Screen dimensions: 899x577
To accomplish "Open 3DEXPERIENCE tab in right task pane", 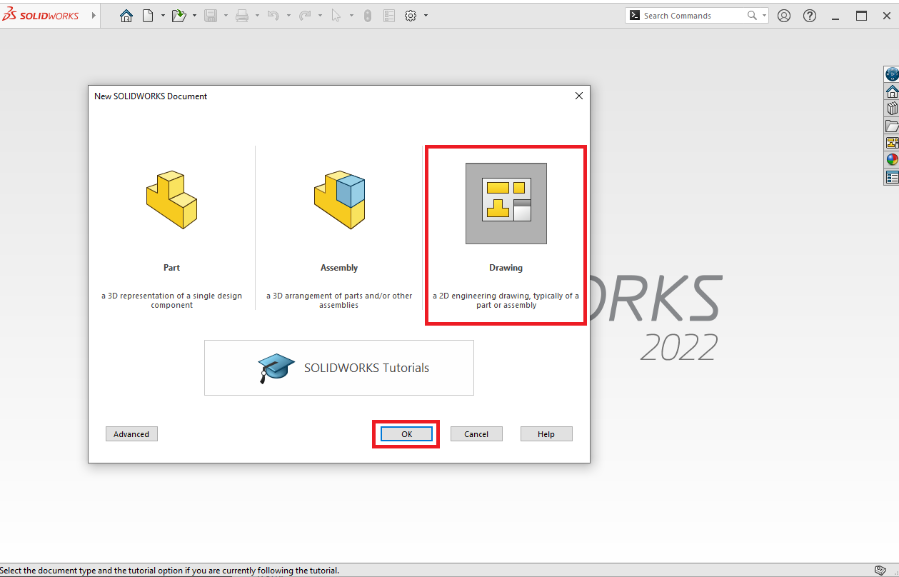I will (x=891, y=74).
